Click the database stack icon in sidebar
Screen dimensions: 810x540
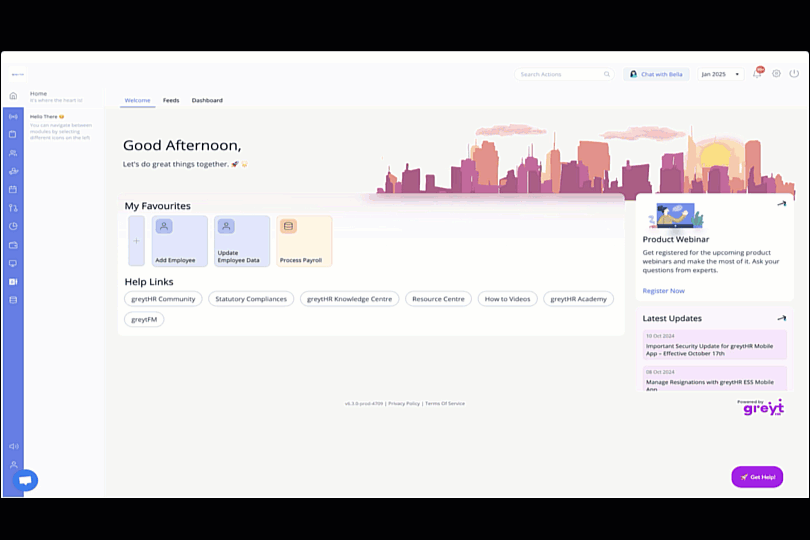point(13,300)
